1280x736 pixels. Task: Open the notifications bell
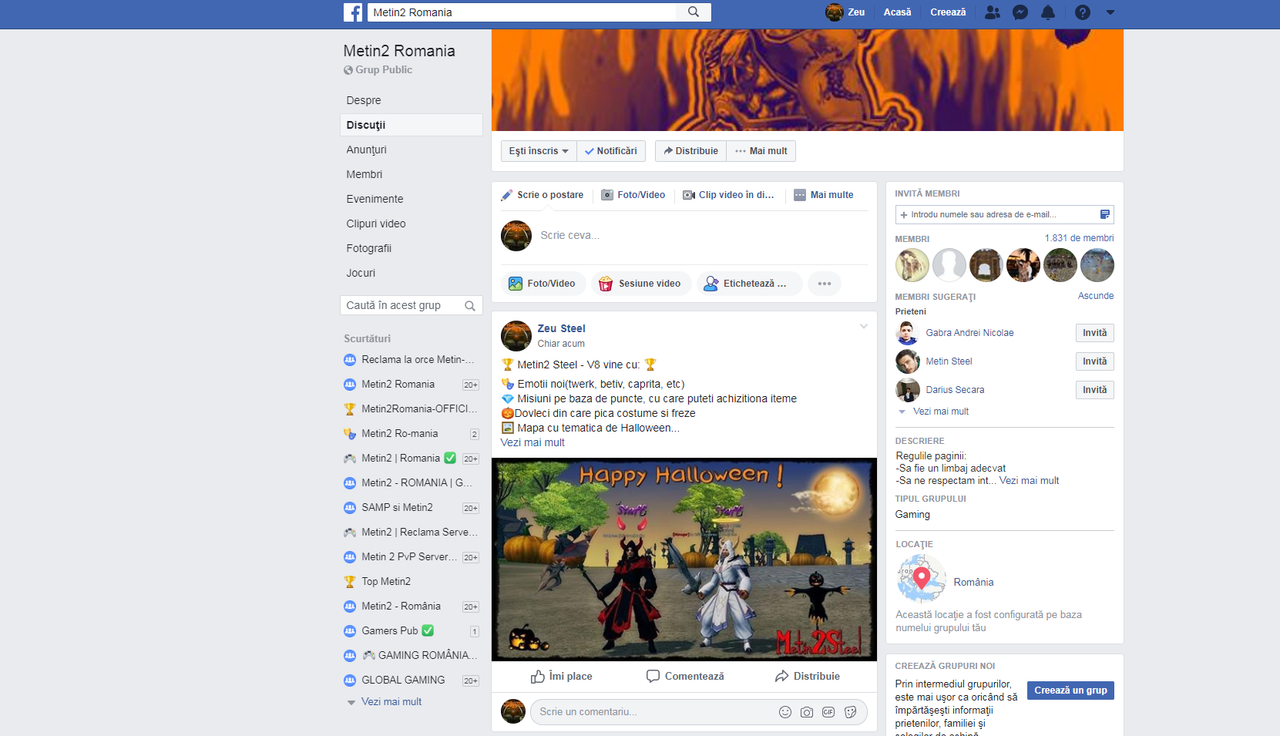click(x=1048, y=12)
